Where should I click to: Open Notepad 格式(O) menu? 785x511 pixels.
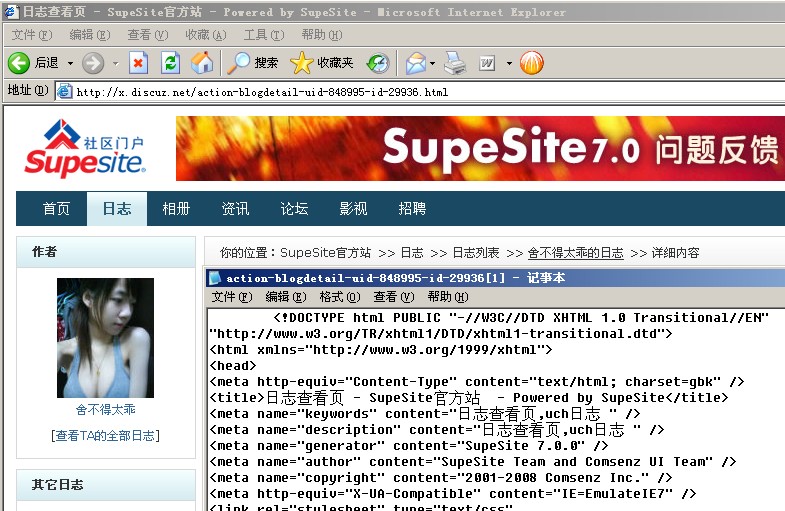coord(340,297)
